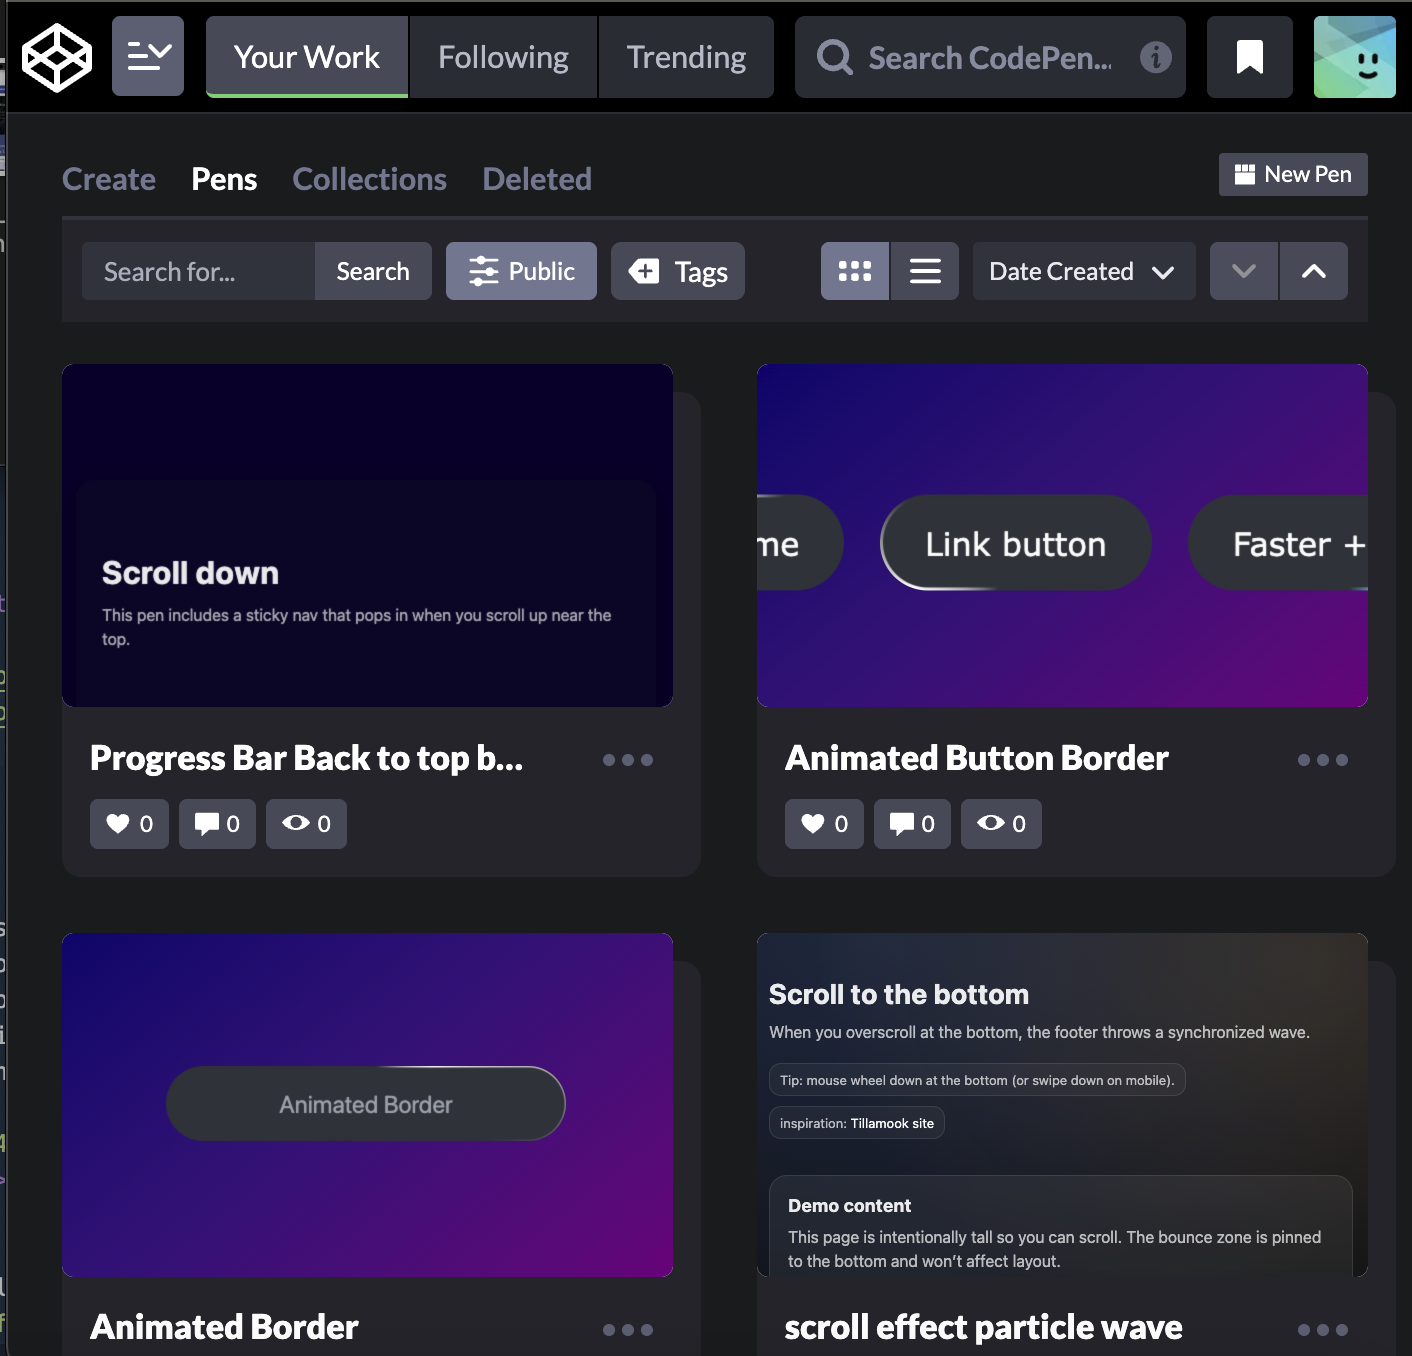Screen dimensions: 1412x1356
Task: Click the info icon beside search bar
Action: pos(1155,57)
